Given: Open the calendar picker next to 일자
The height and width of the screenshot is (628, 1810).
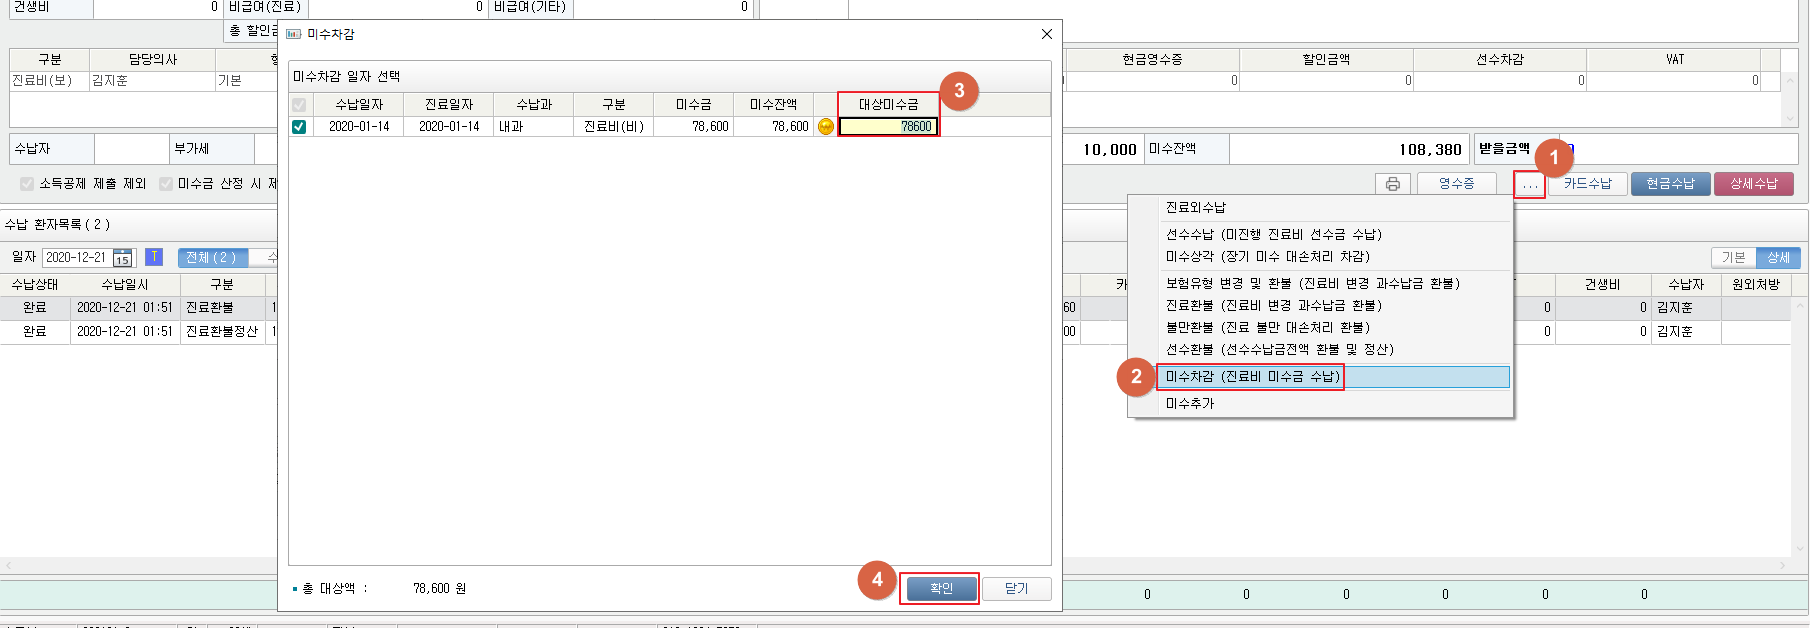Looking at the screenshot, I should coord(122,258).
